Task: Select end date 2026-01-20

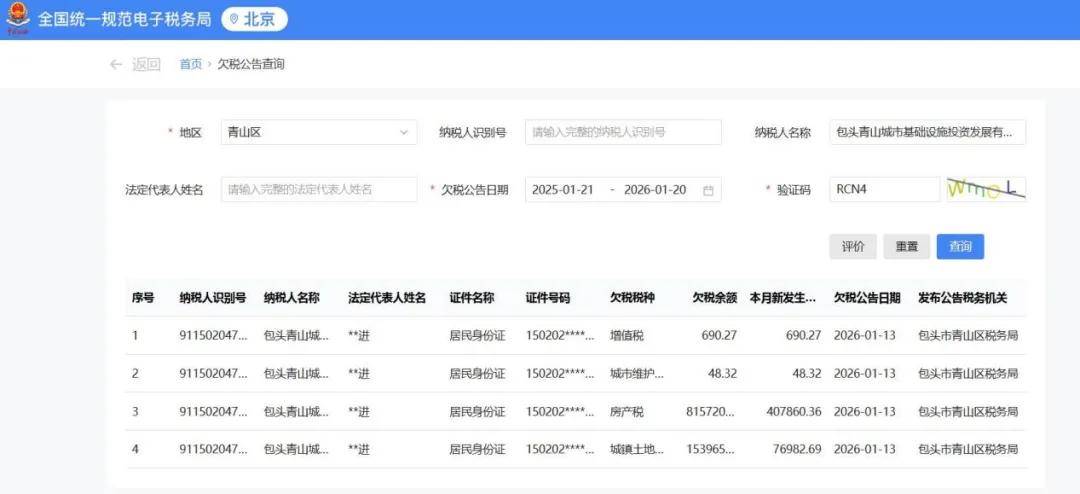Action: coord(655,190)
